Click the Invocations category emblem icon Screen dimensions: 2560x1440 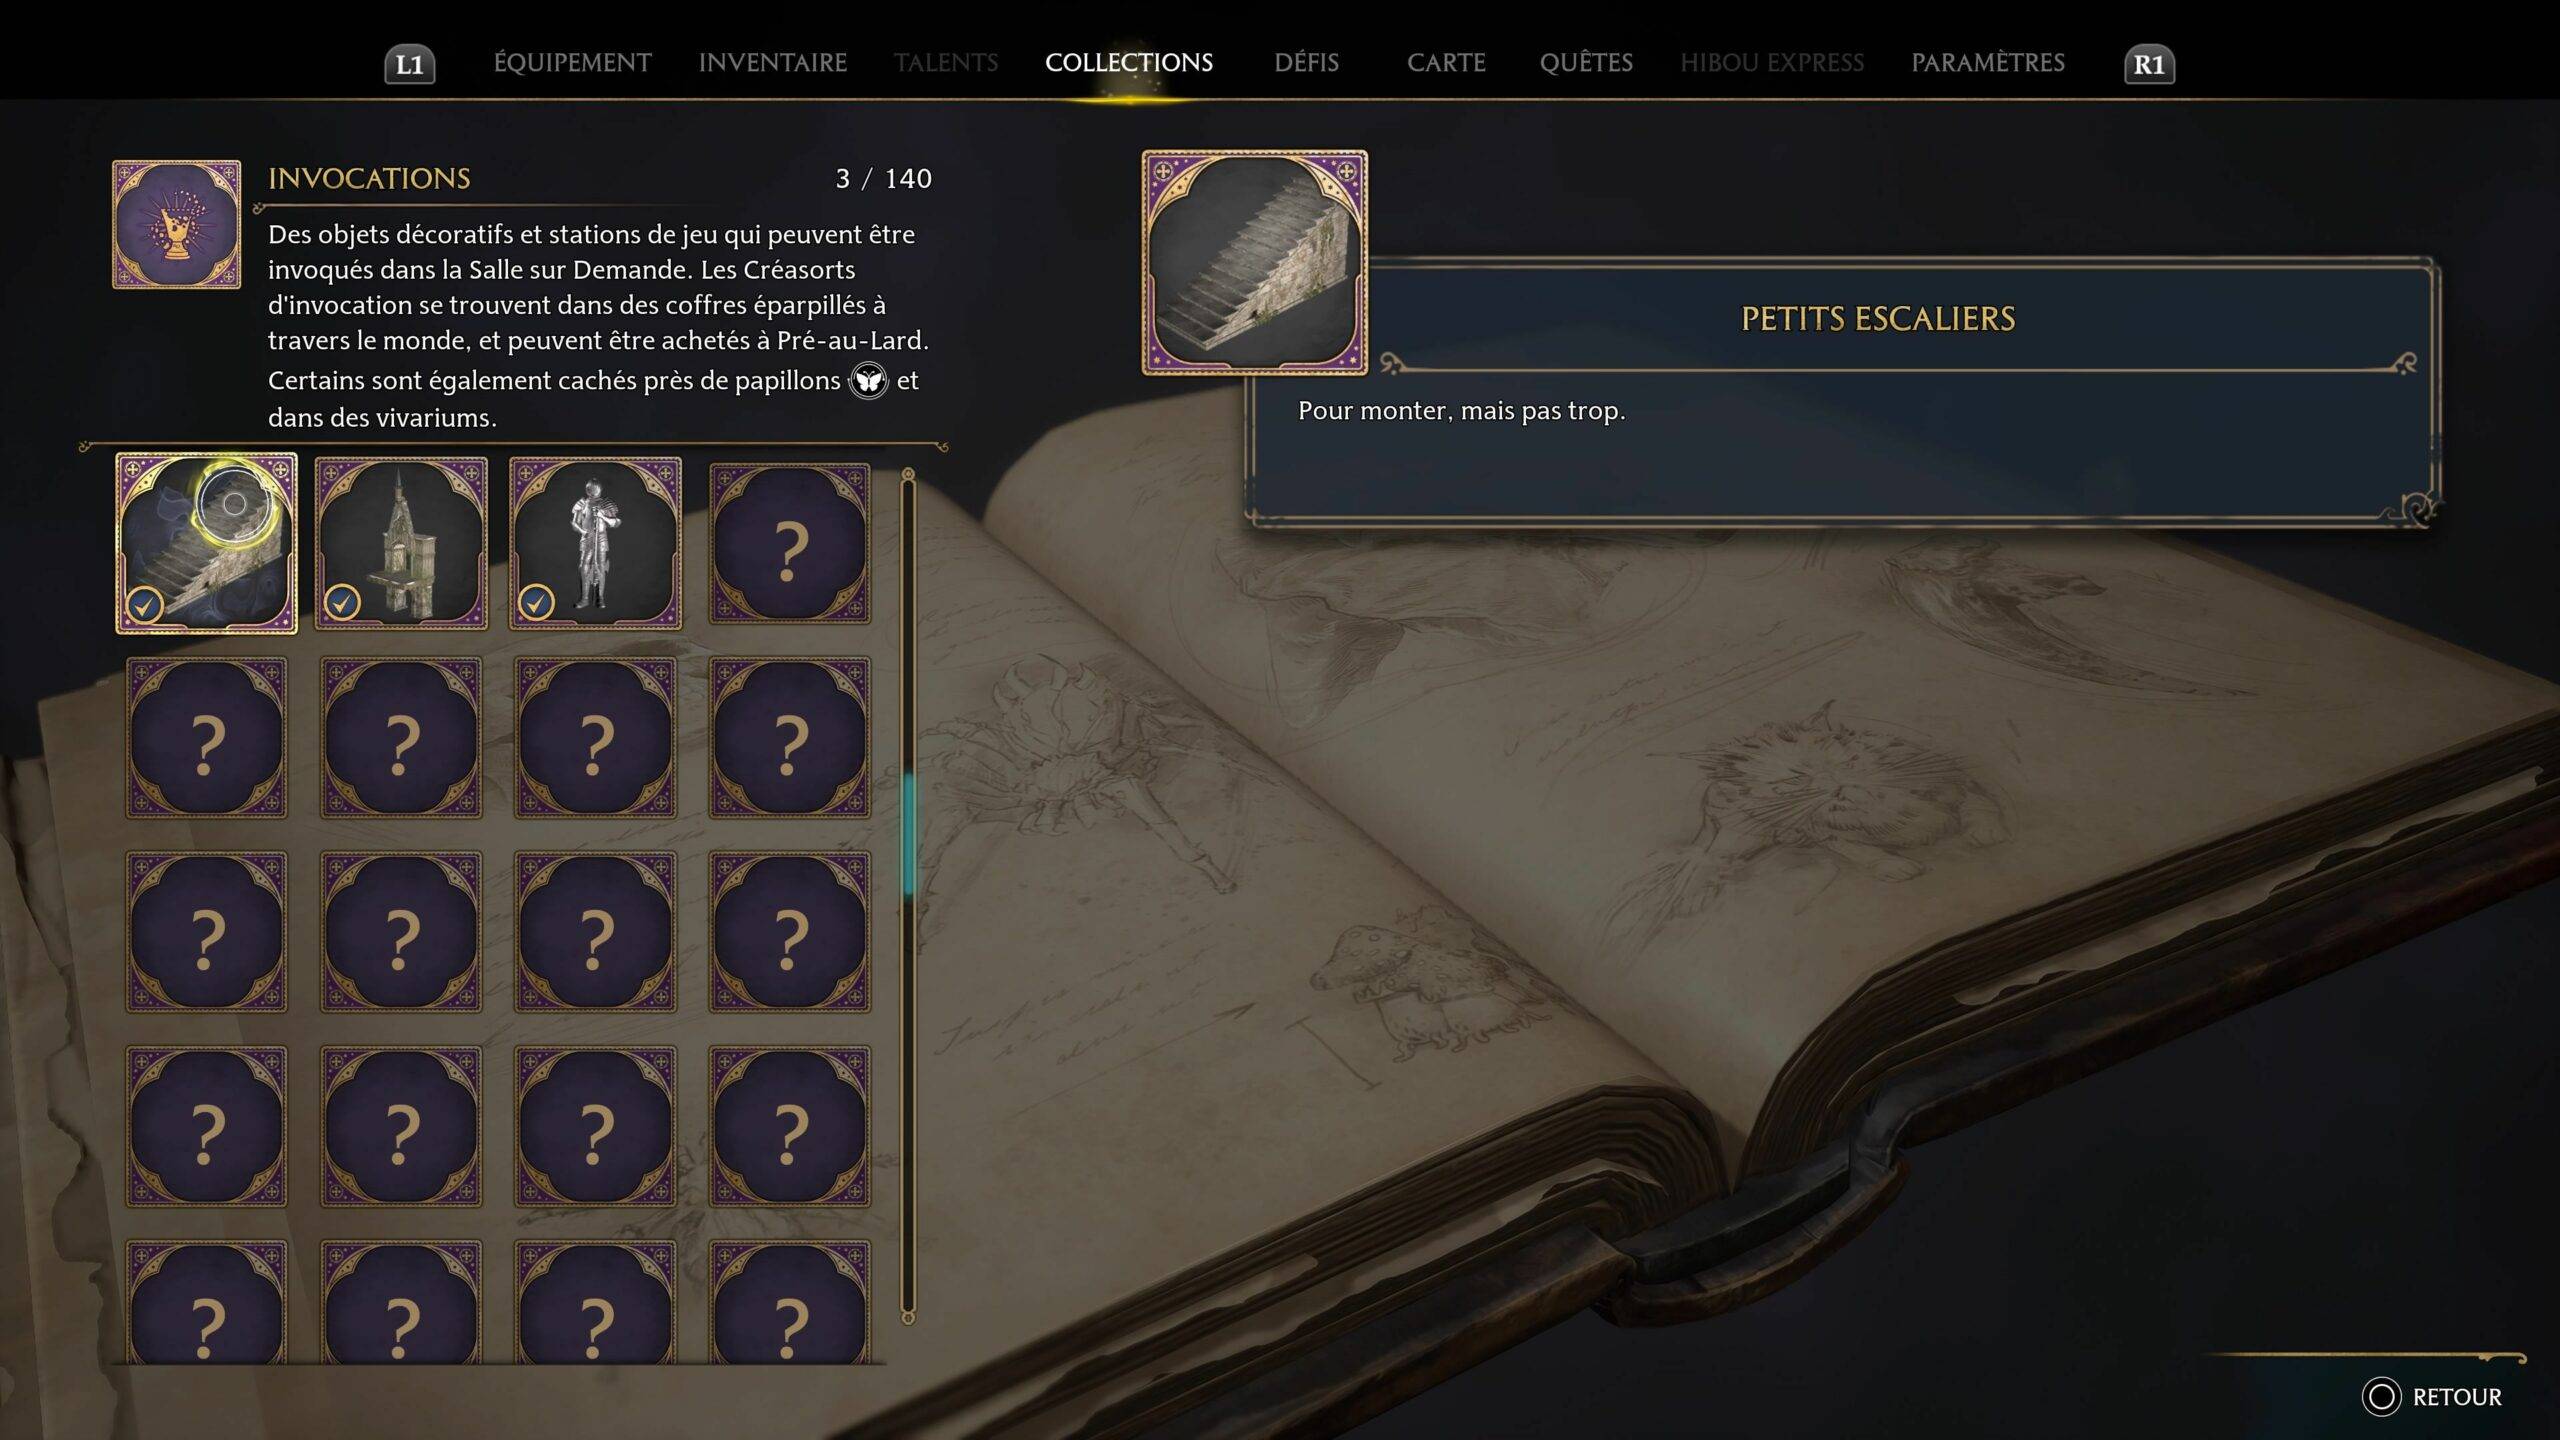[176, 224]
